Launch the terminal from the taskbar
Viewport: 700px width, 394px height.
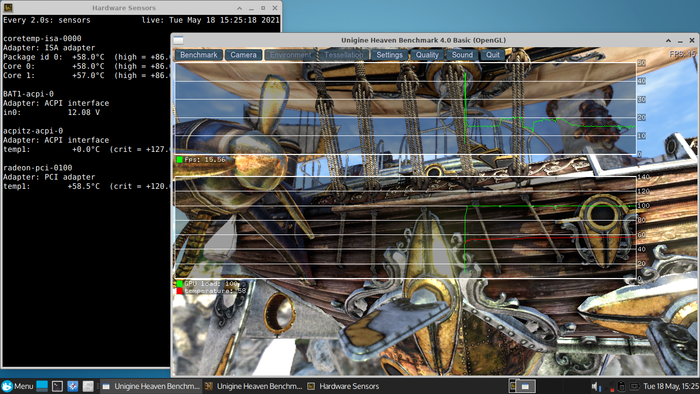click(x=57, y=386)
